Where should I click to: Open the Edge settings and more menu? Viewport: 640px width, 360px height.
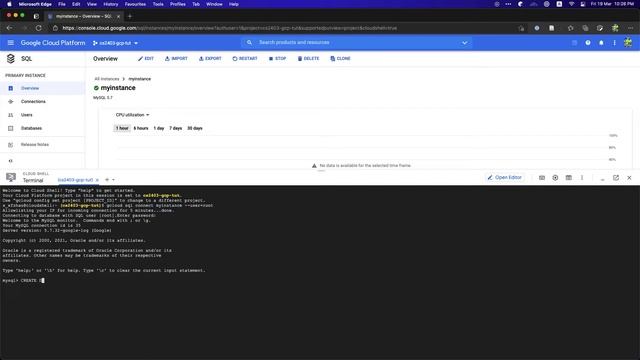(630, 28)
